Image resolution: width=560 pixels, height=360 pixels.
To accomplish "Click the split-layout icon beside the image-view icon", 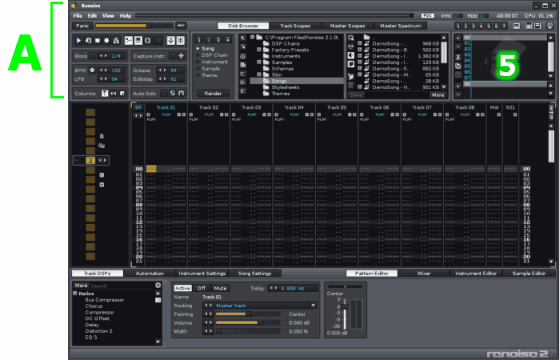I will (529, 26).
